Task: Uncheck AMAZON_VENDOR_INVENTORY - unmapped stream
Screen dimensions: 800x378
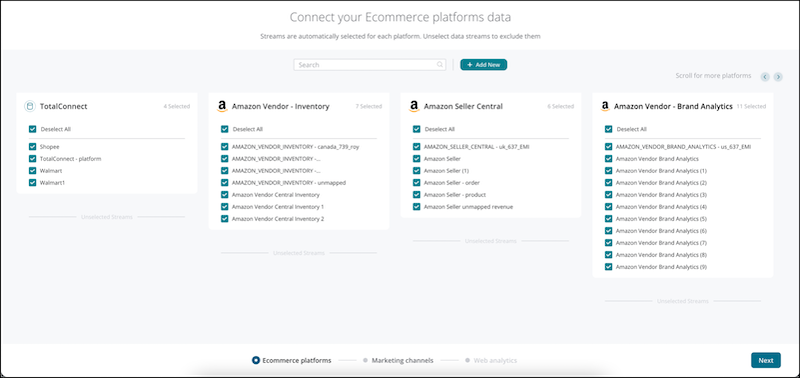Action: coord(224,183)
